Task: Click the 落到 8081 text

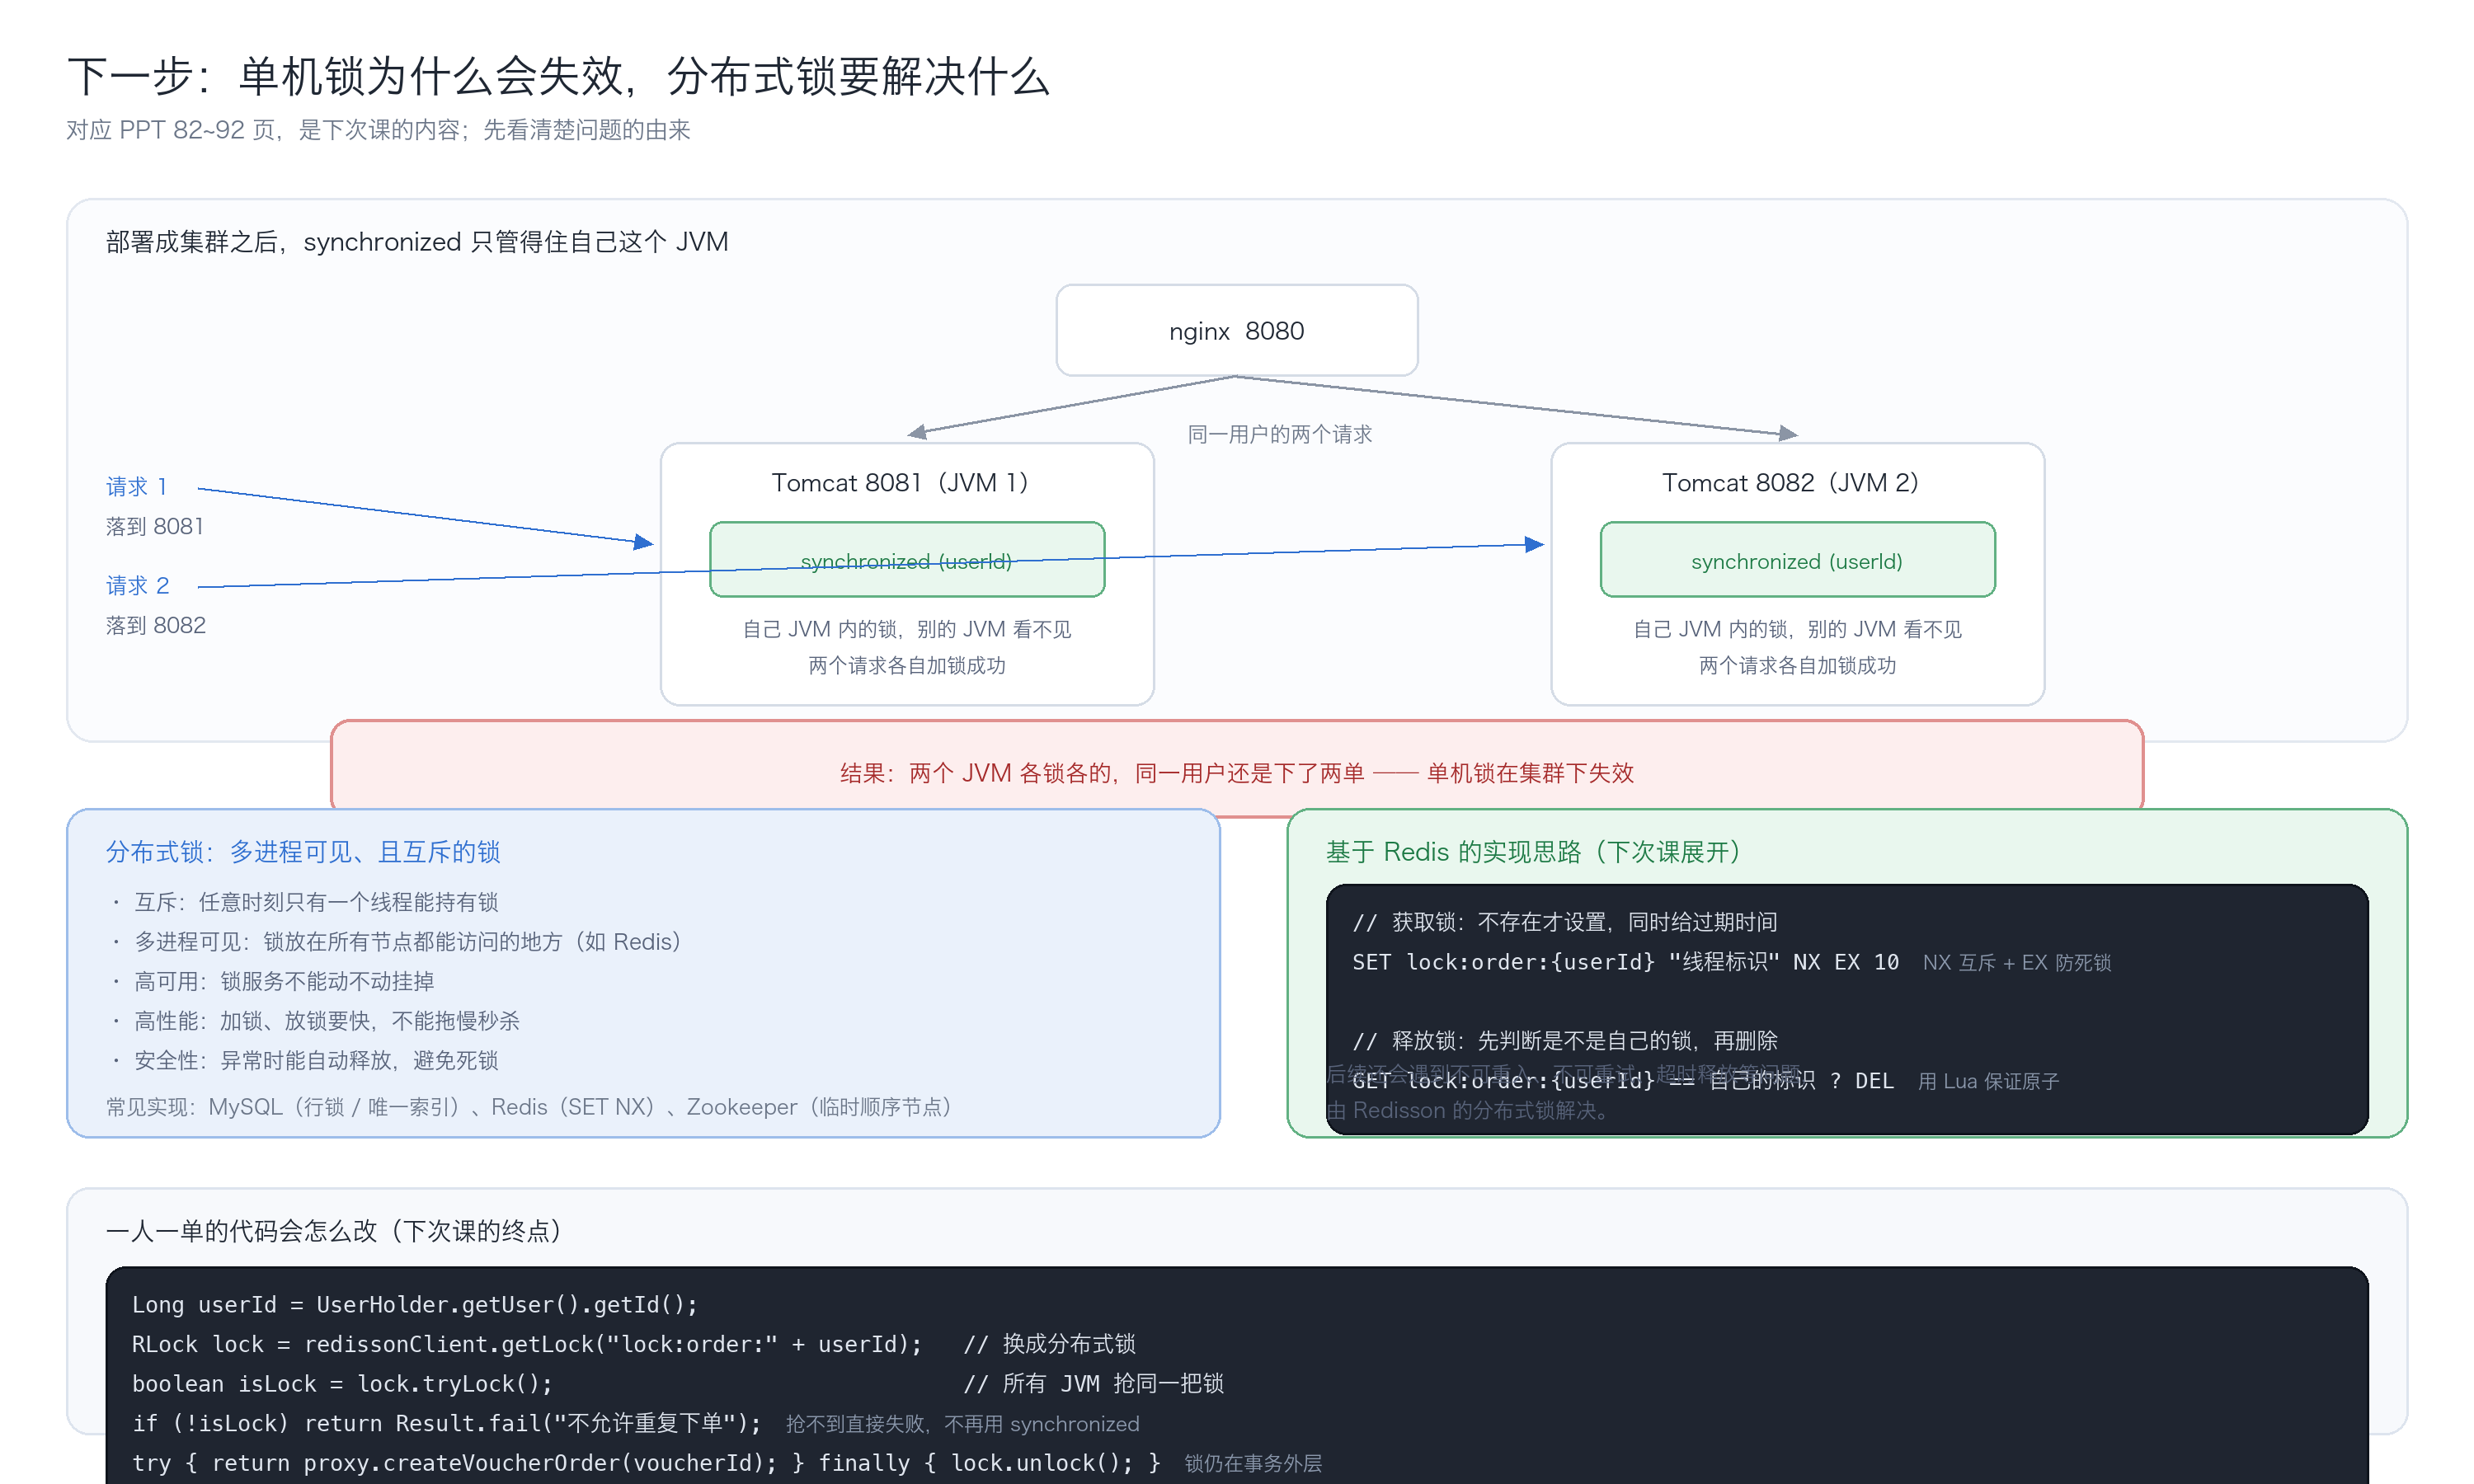Action: (155, 526)
